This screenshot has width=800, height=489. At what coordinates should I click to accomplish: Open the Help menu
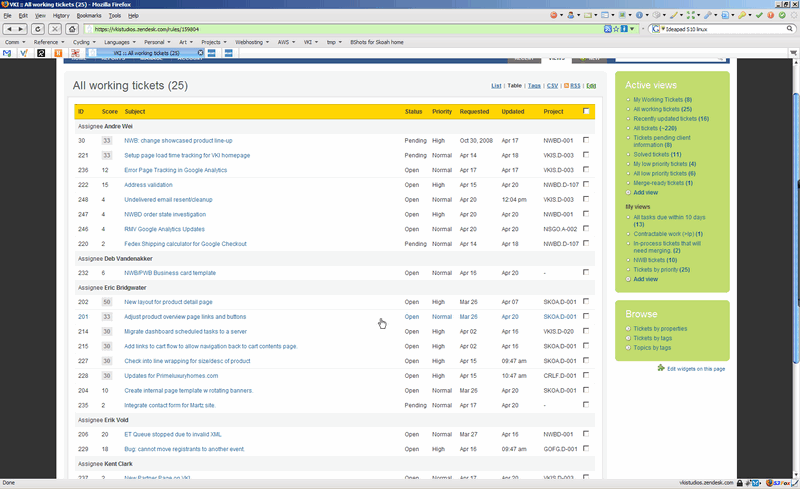pyautogui.click(x=133, y=16)
